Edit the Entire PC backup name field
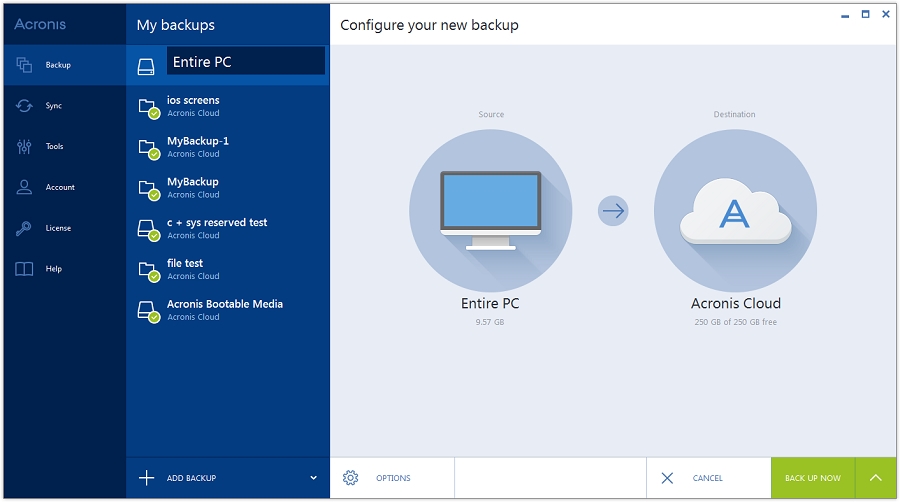 click(246, 61)
